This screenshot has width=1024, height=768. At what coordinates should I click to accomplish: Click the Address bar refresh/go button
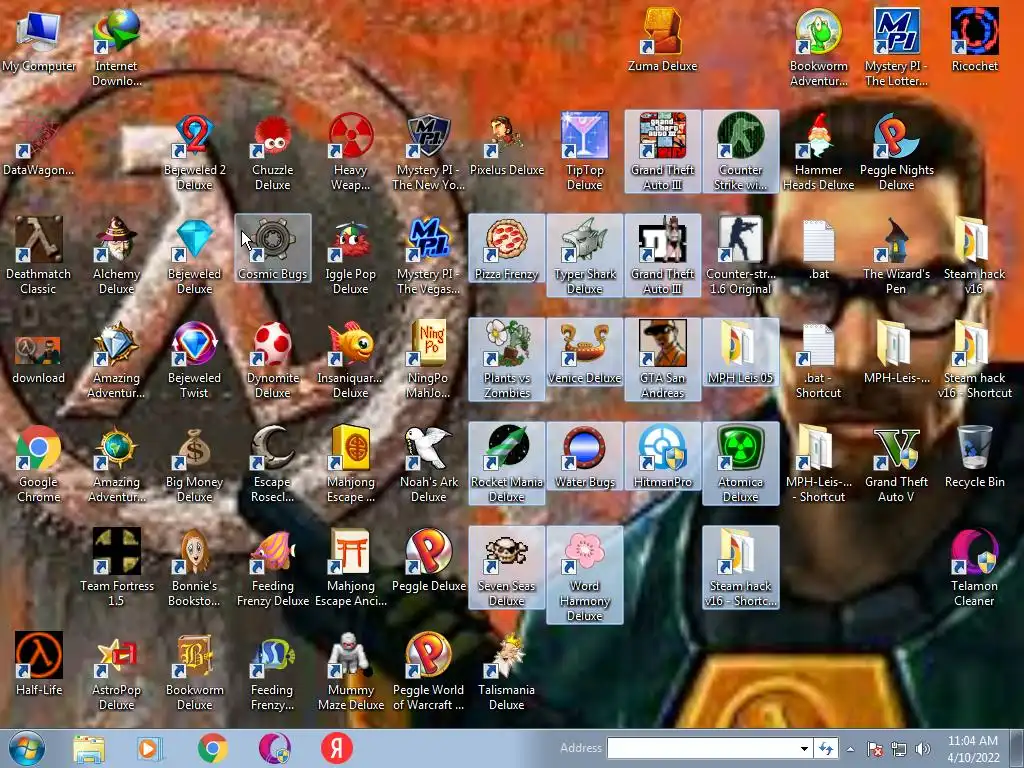tap(826, 748)
